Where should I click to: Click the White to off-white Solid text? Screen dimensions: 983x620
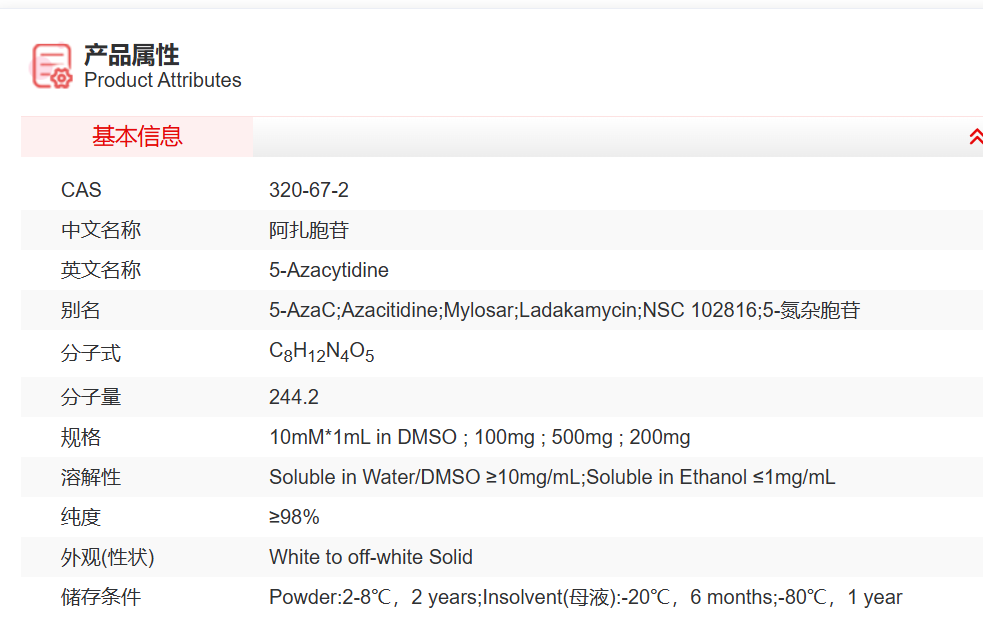pos(371,557)
